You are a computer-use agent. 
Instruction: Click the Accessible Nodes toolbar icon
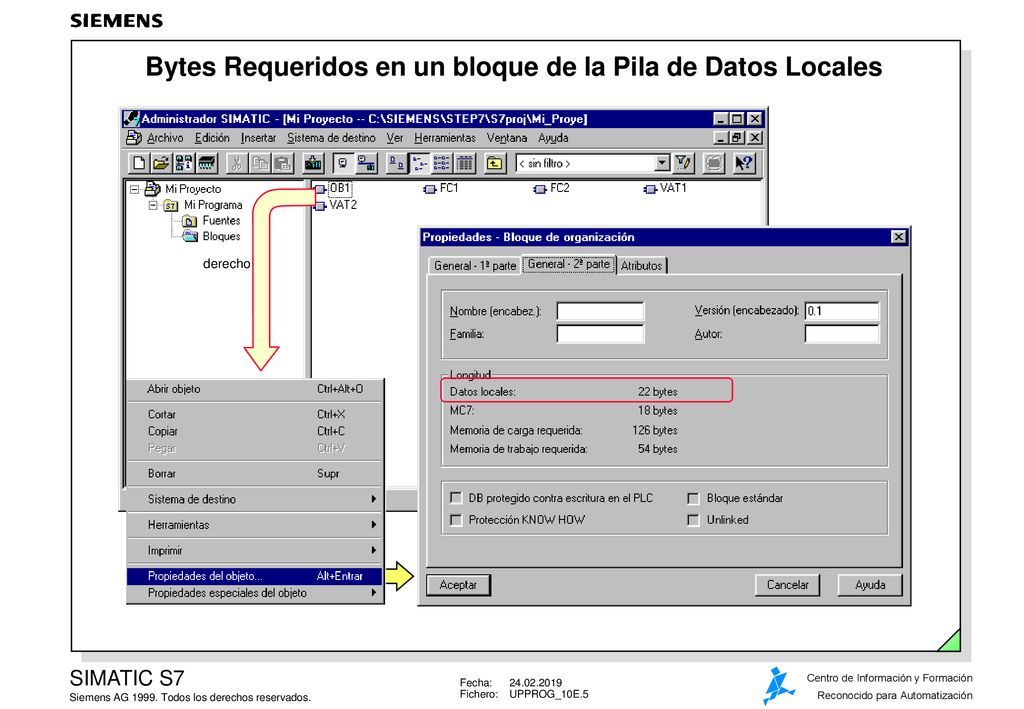click(184, 163)
